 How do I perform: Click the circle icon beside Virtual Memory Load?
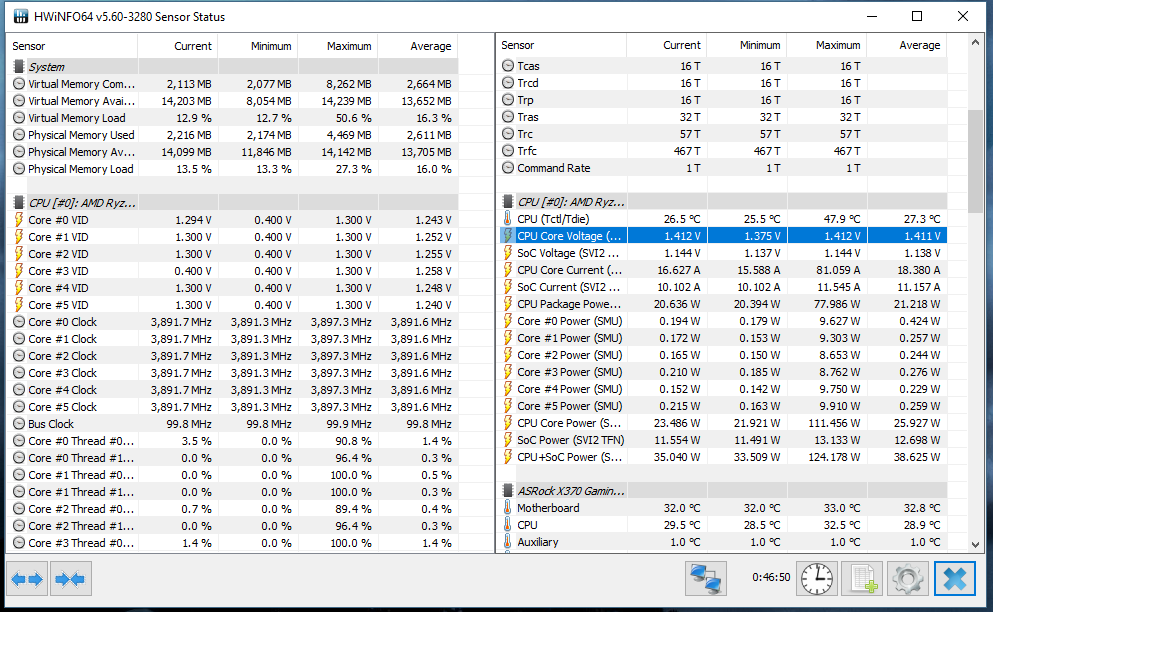click(19, 118)
